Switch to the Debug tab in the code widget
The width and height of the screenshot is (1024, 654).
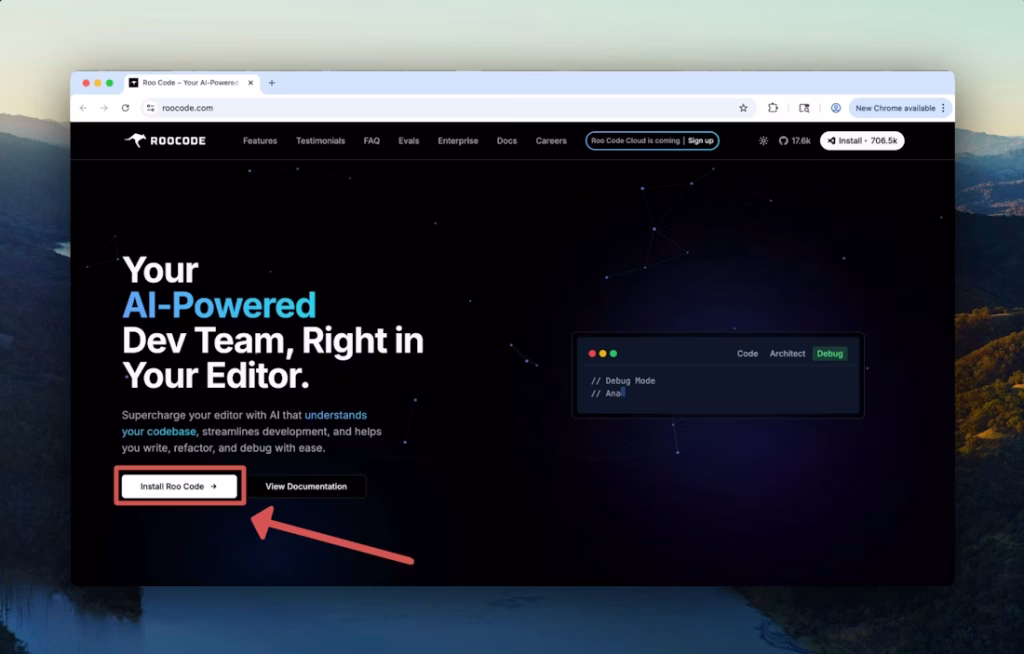830,353
